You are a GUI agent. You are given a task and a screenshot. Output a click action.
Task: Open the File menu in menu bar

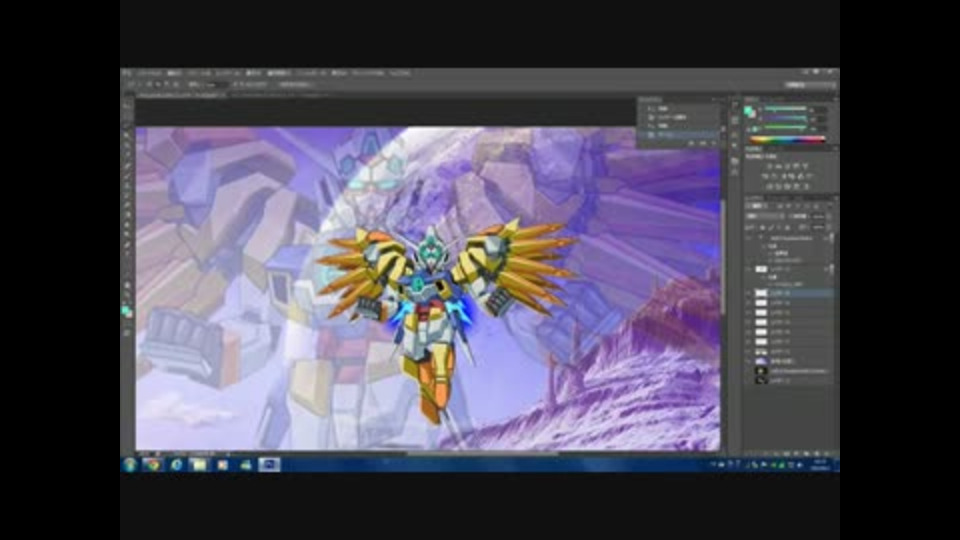click(x=149, y=73)
